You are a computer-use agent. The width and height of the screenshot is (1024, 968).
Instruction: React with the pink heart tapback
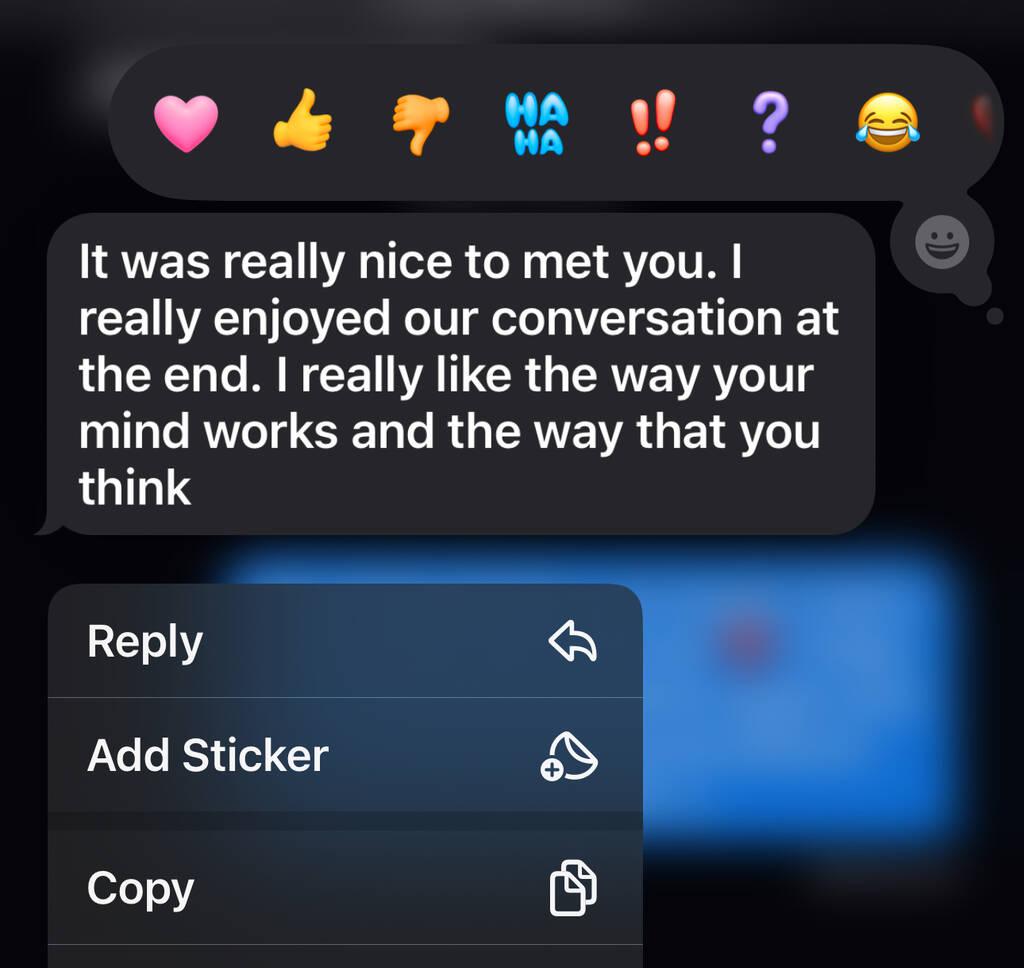(x=186, y=123)
